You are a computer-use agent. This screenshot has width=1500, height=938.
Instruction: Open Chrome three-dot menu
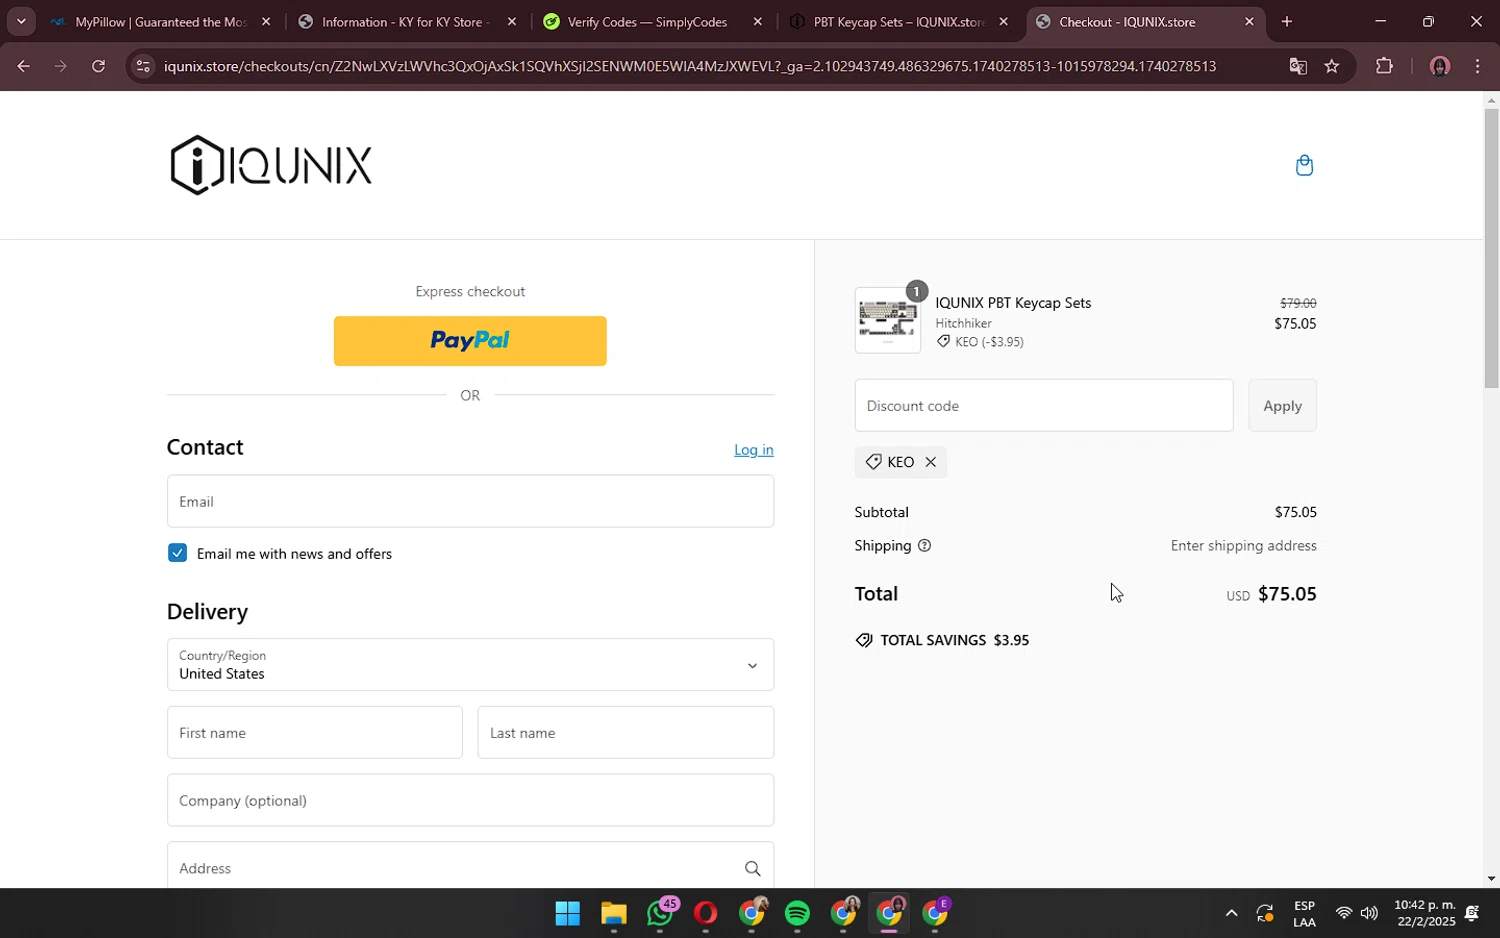[x=1478, y=66]
